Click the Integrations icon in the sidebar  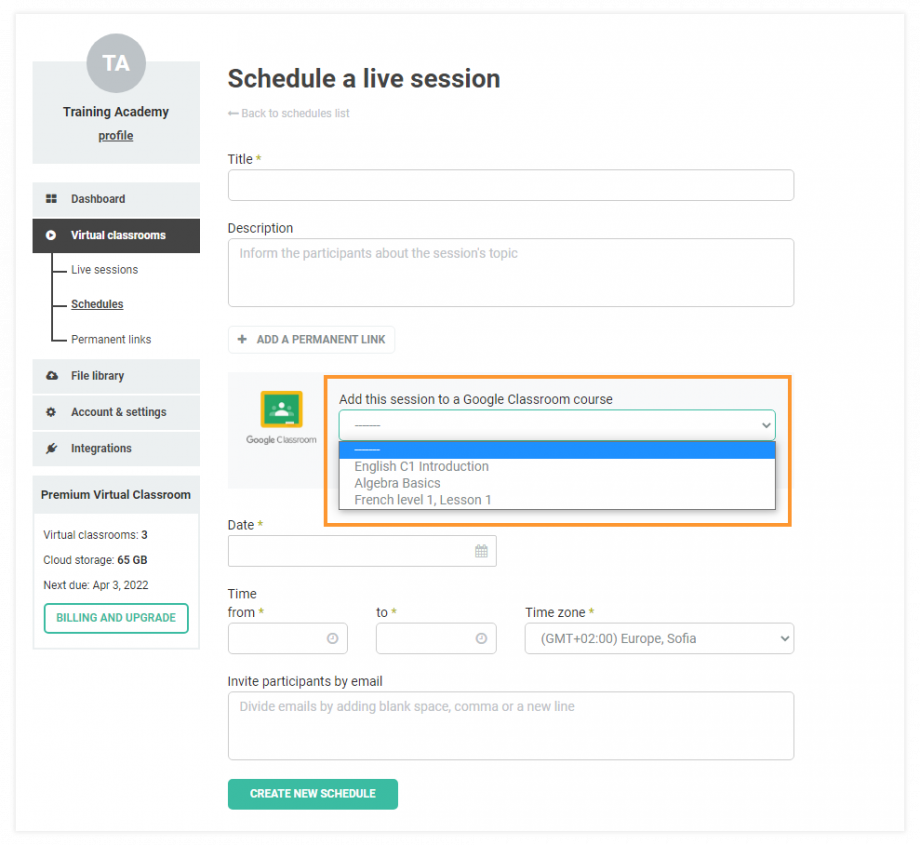coord(51,448)
